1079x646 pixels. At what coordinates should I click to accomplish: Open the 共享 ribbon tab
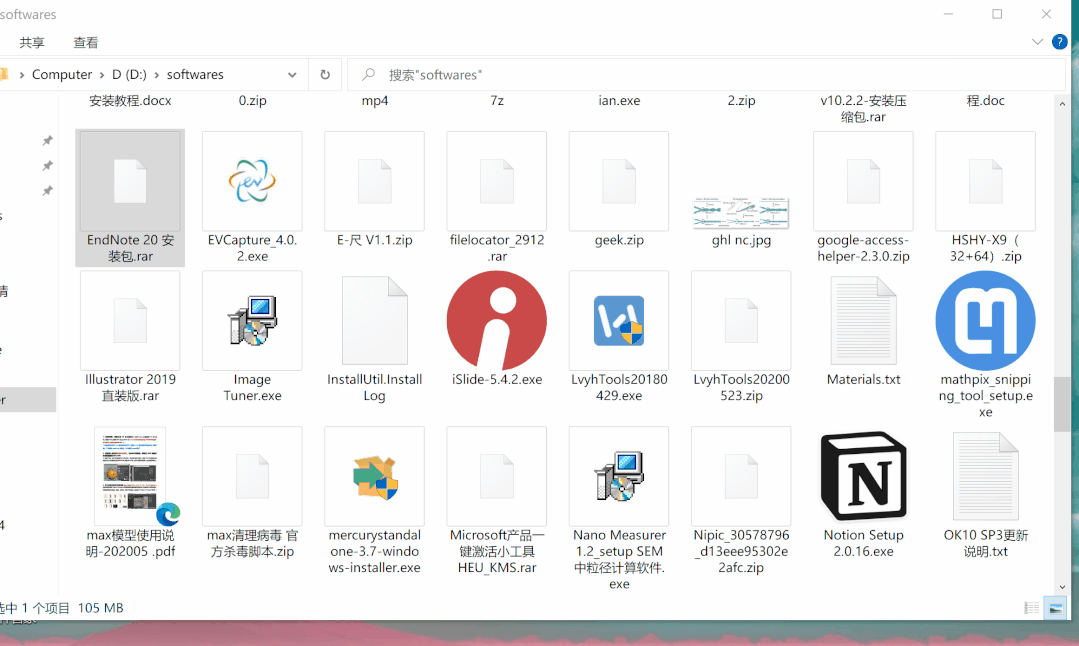tap(32, 43)
